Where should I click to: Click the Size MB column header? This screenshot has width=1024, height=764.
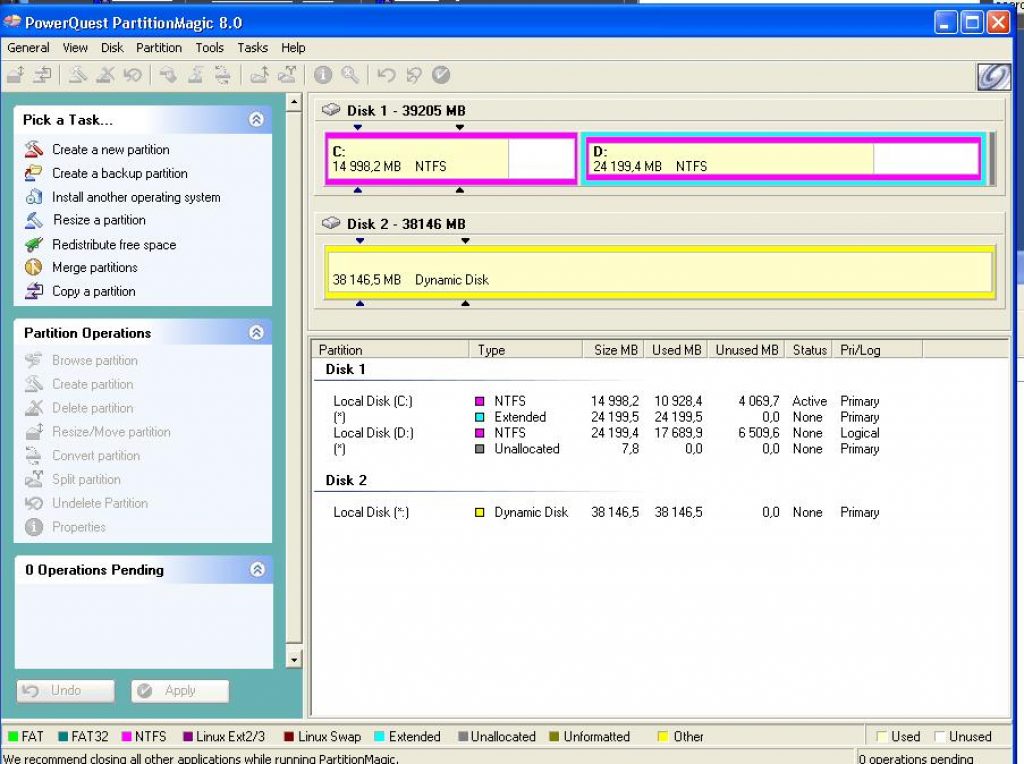point(613,350)
